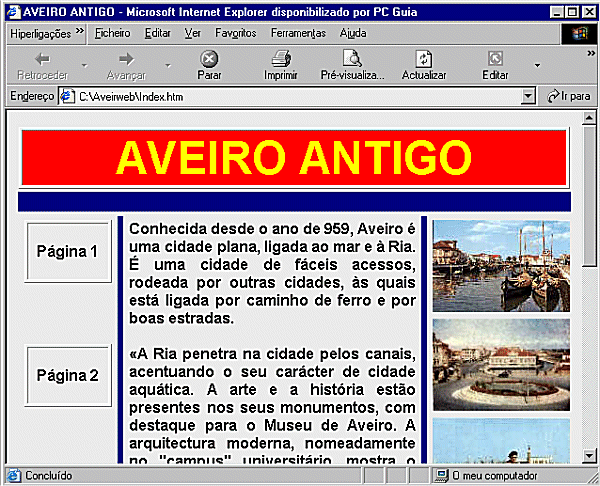
Task: Click the address field showing C:\Aveirweb\Index.htm
Action: 300,96
